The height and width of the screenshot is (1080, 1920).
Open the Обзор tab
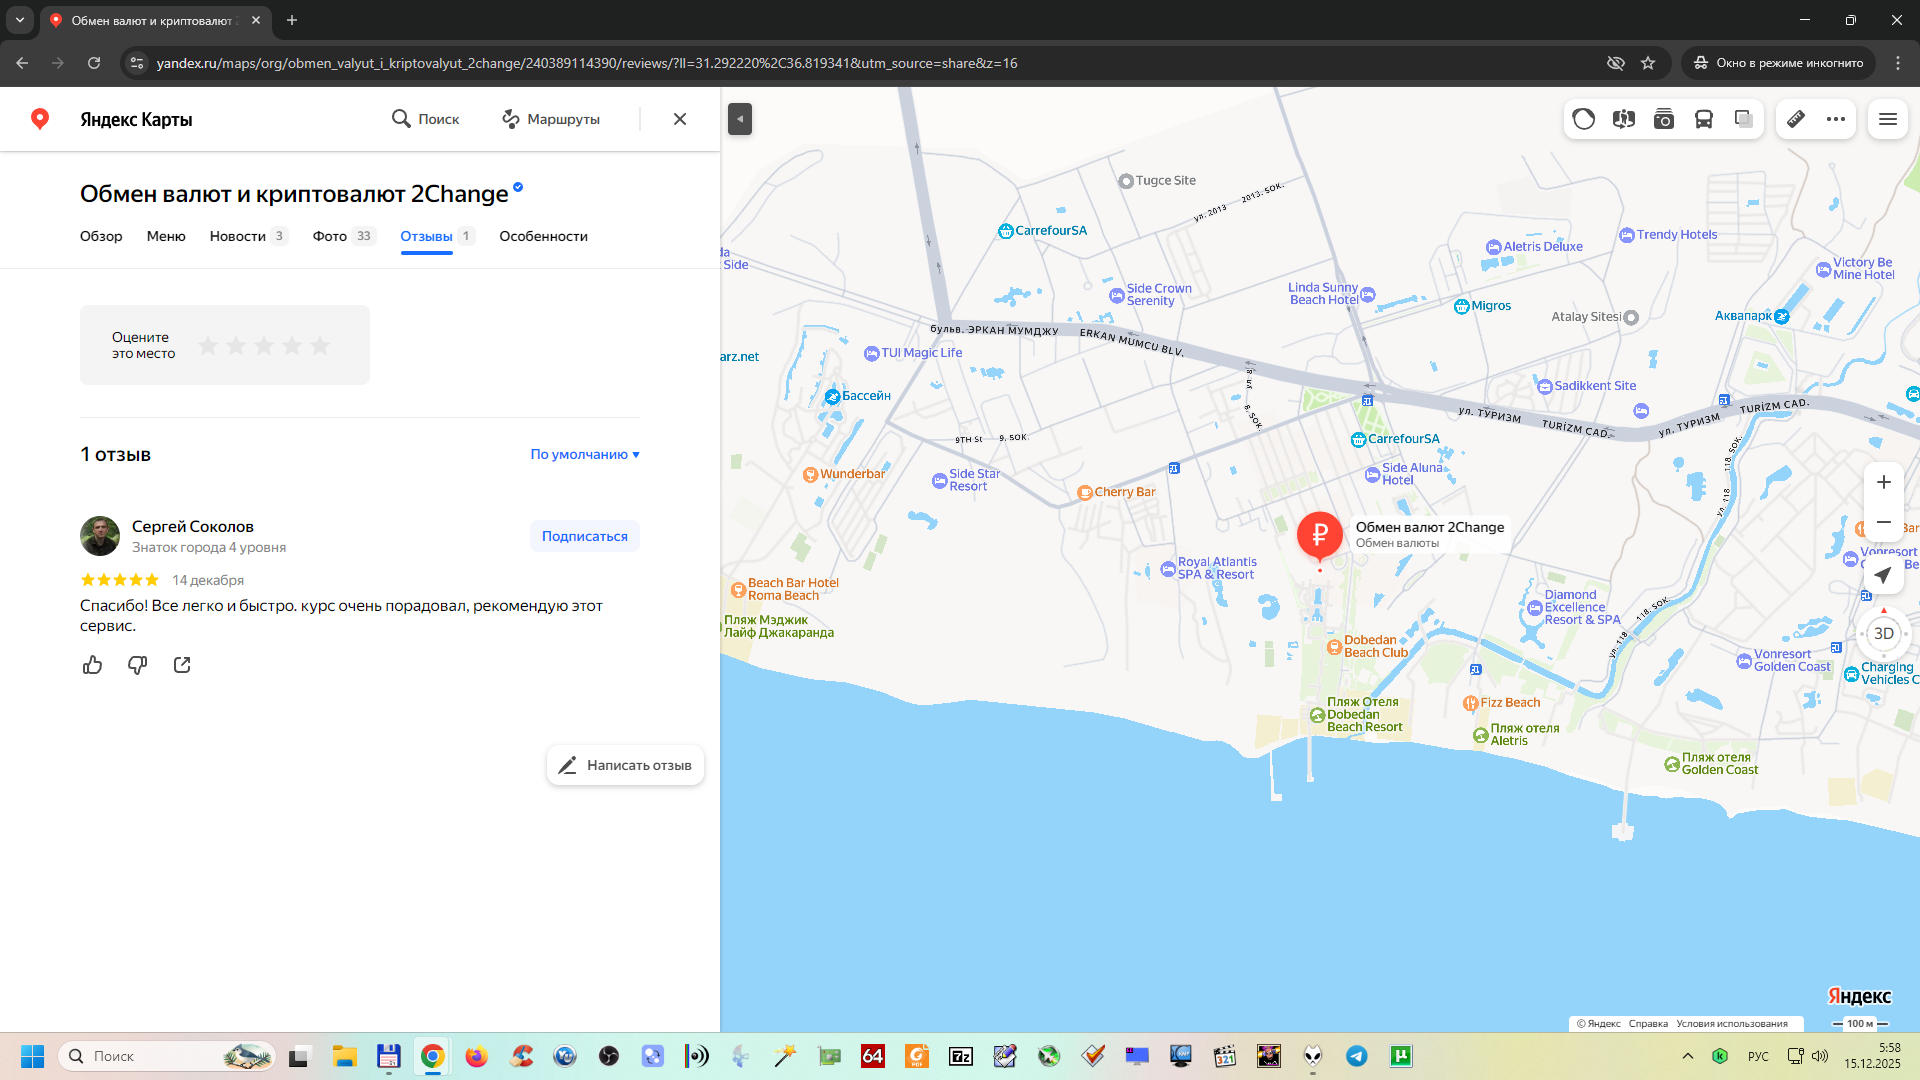101,236
